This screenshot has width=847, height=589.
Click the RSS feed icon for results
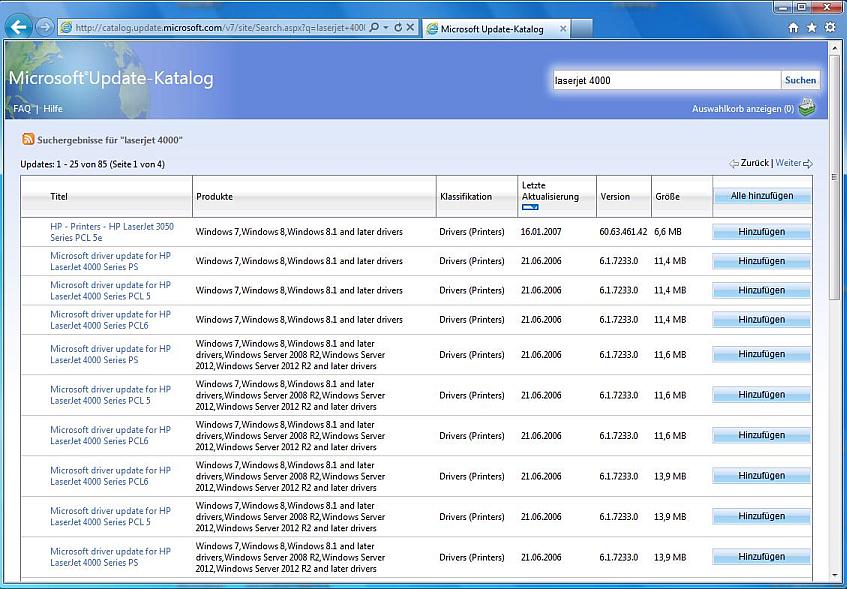[x=28, y=139]
